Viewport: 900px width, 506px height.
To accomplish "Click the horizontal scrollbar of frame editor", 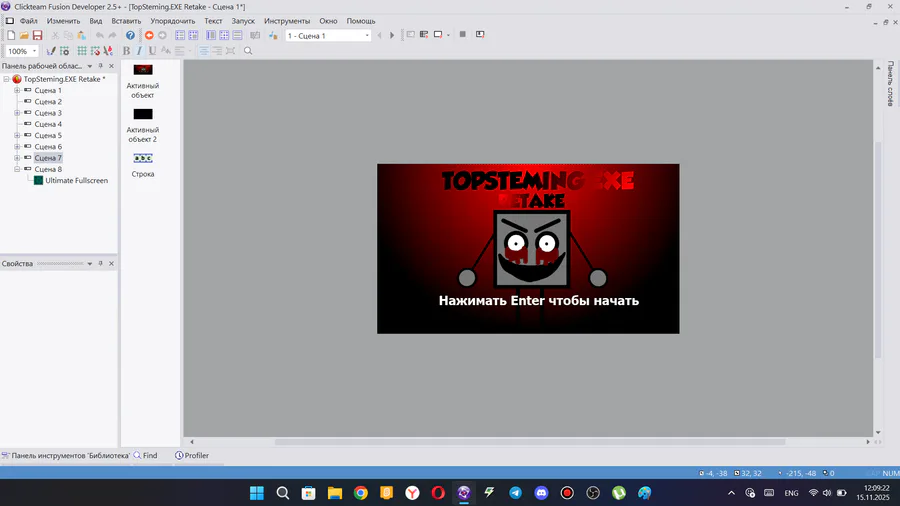I will click(529, 442).
